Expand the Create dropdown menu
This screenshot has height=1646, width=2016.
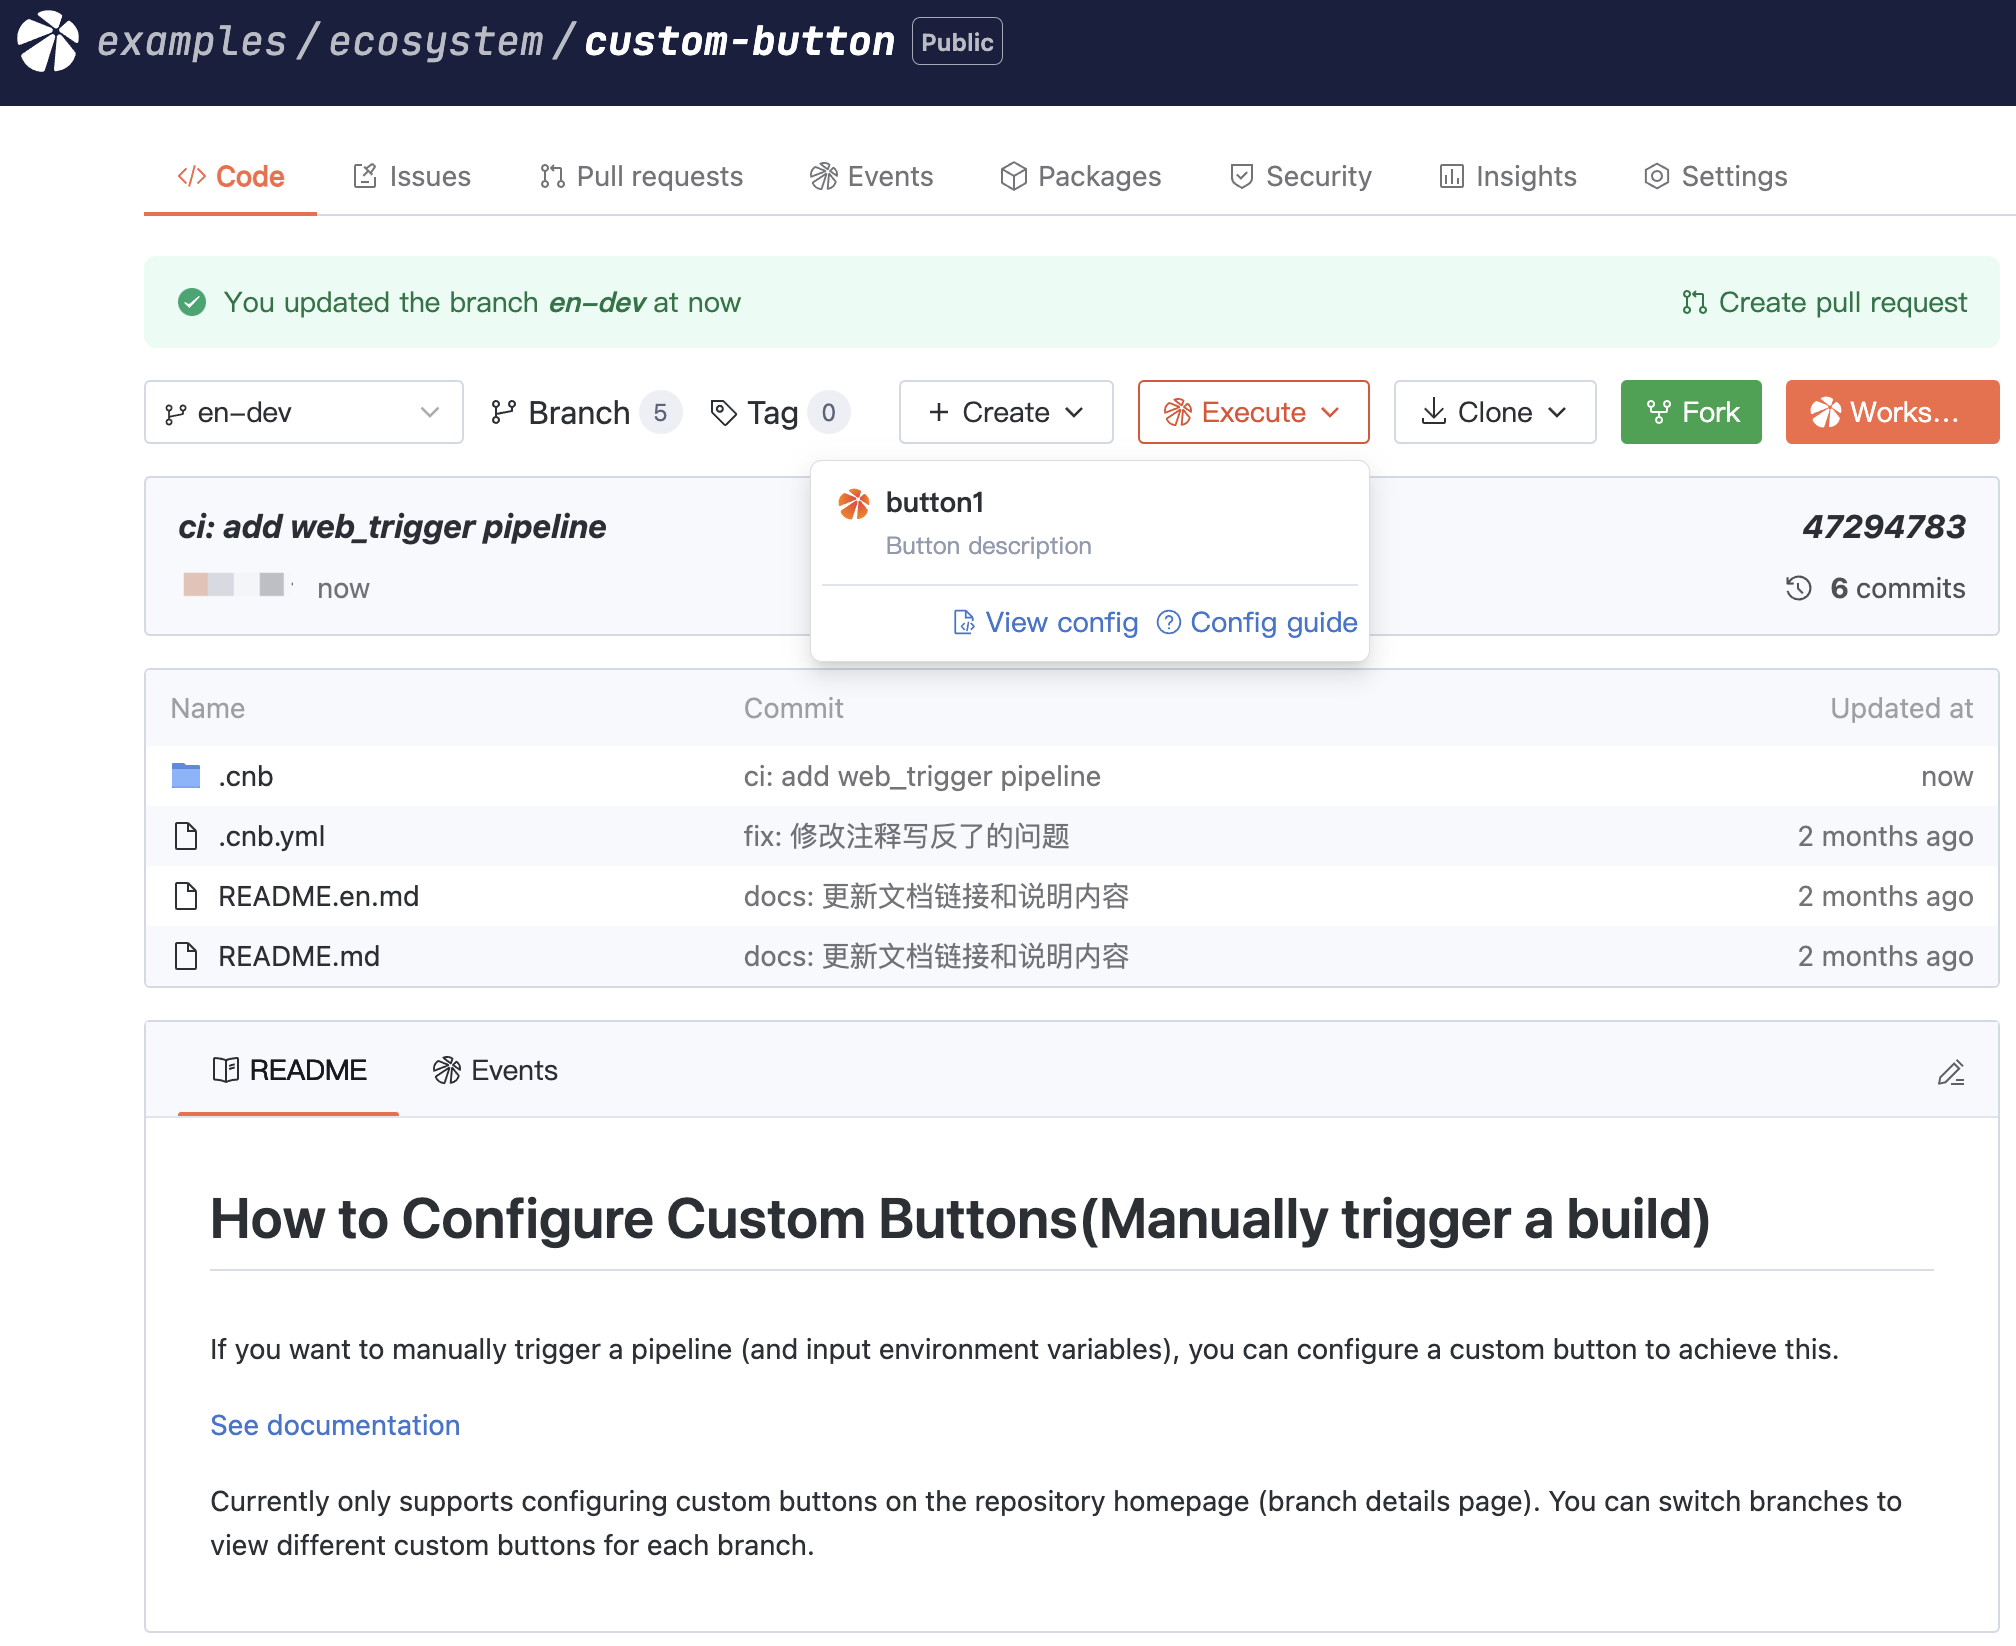(1005, 412)
